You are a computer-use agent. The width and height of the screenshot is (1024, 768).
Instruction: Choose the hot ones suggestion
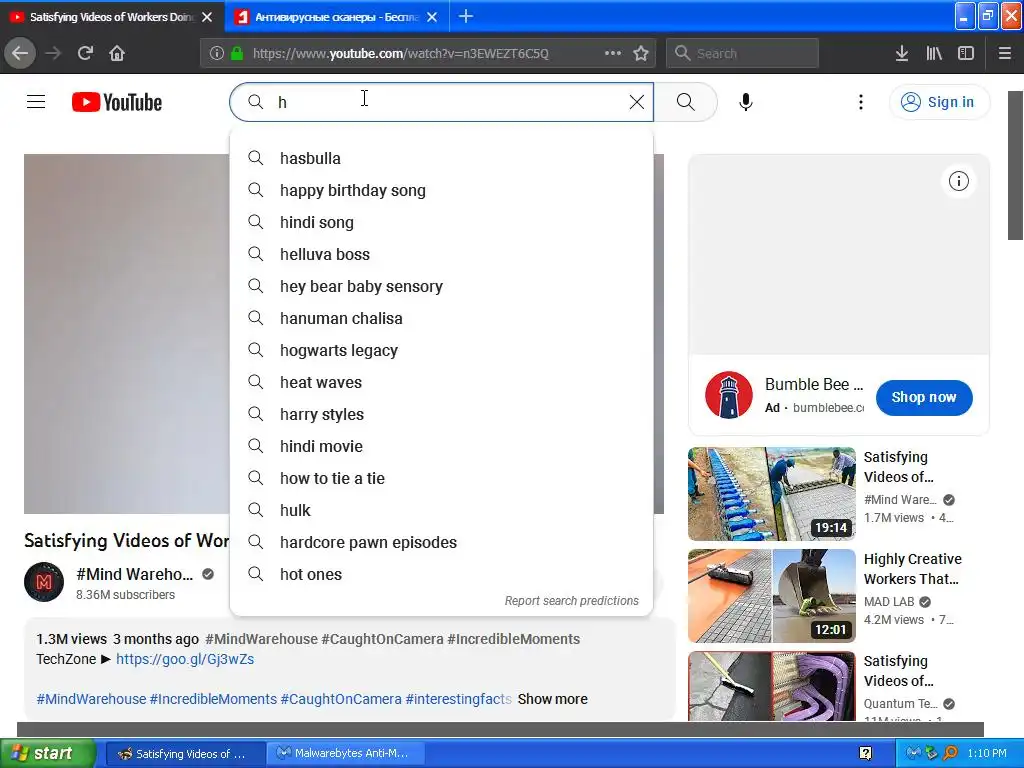pos(441,574)
